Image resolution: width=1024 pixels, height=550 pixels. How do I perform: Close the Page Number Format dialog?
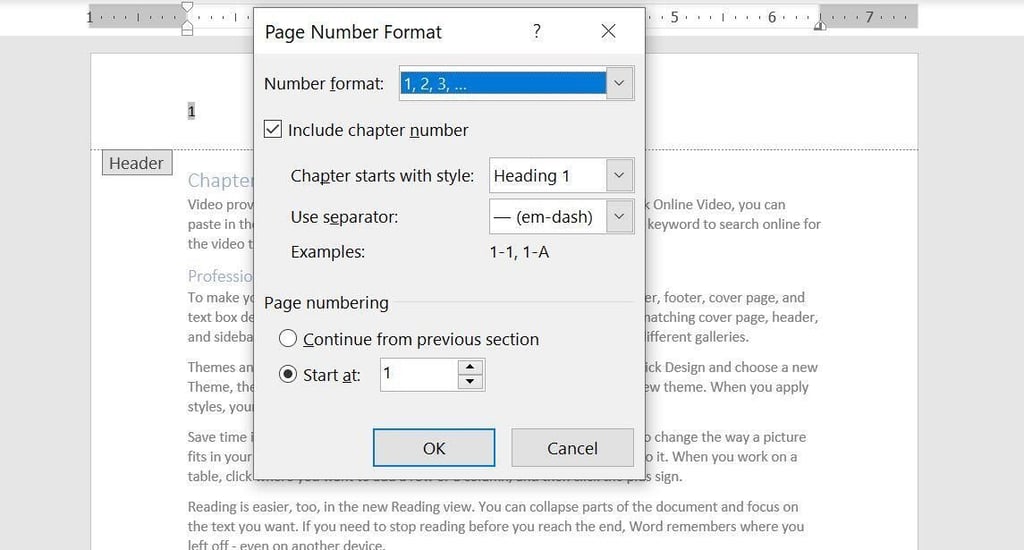(608, 32)
